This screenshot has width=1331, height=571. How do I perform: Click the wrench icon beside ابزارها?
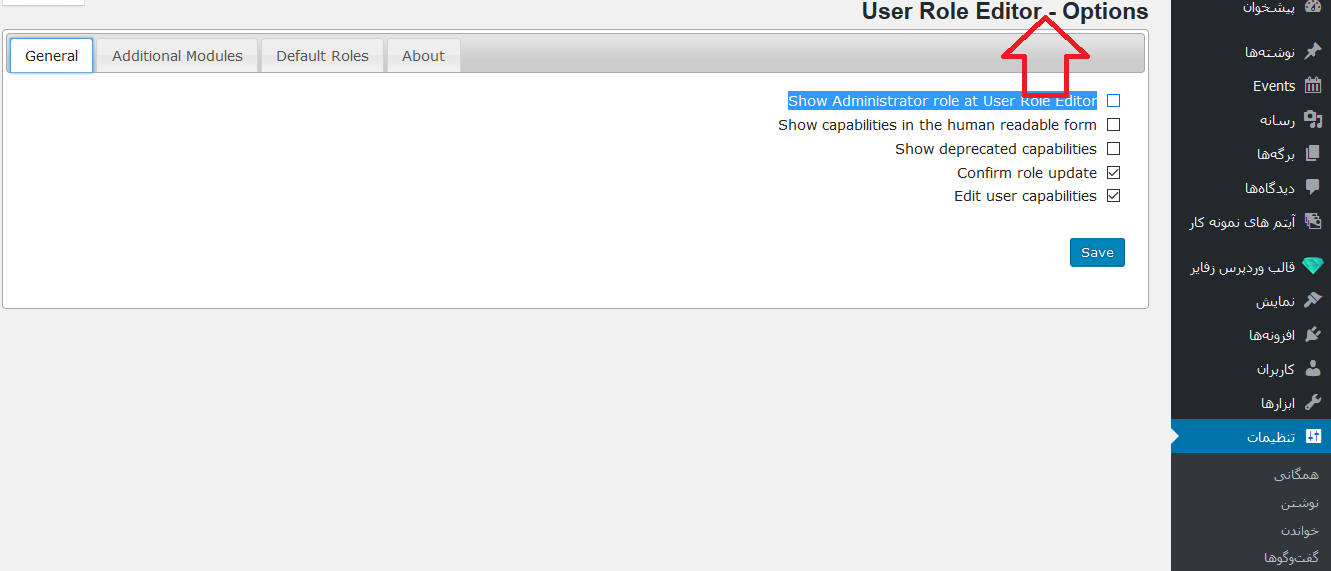1313,403
